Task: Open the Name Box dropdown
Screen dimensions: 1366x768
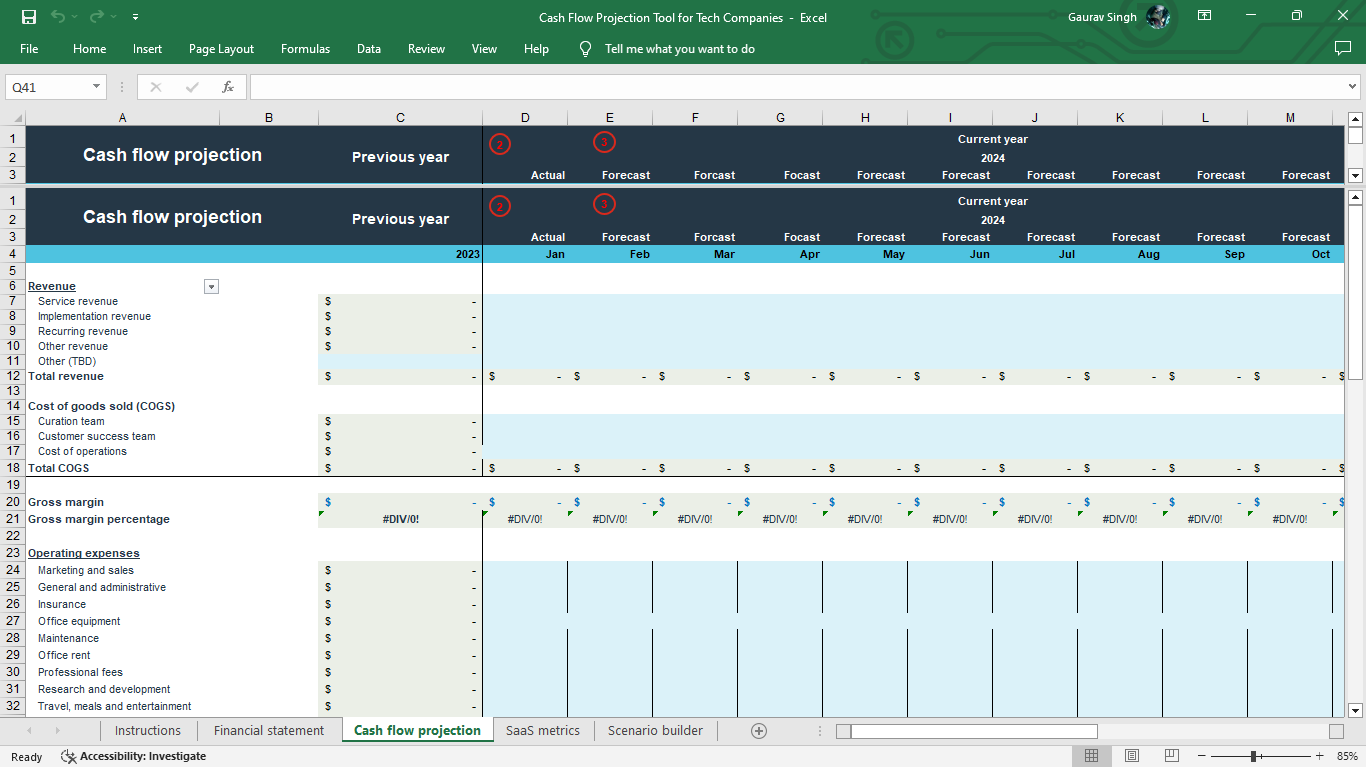Action: 97,86
